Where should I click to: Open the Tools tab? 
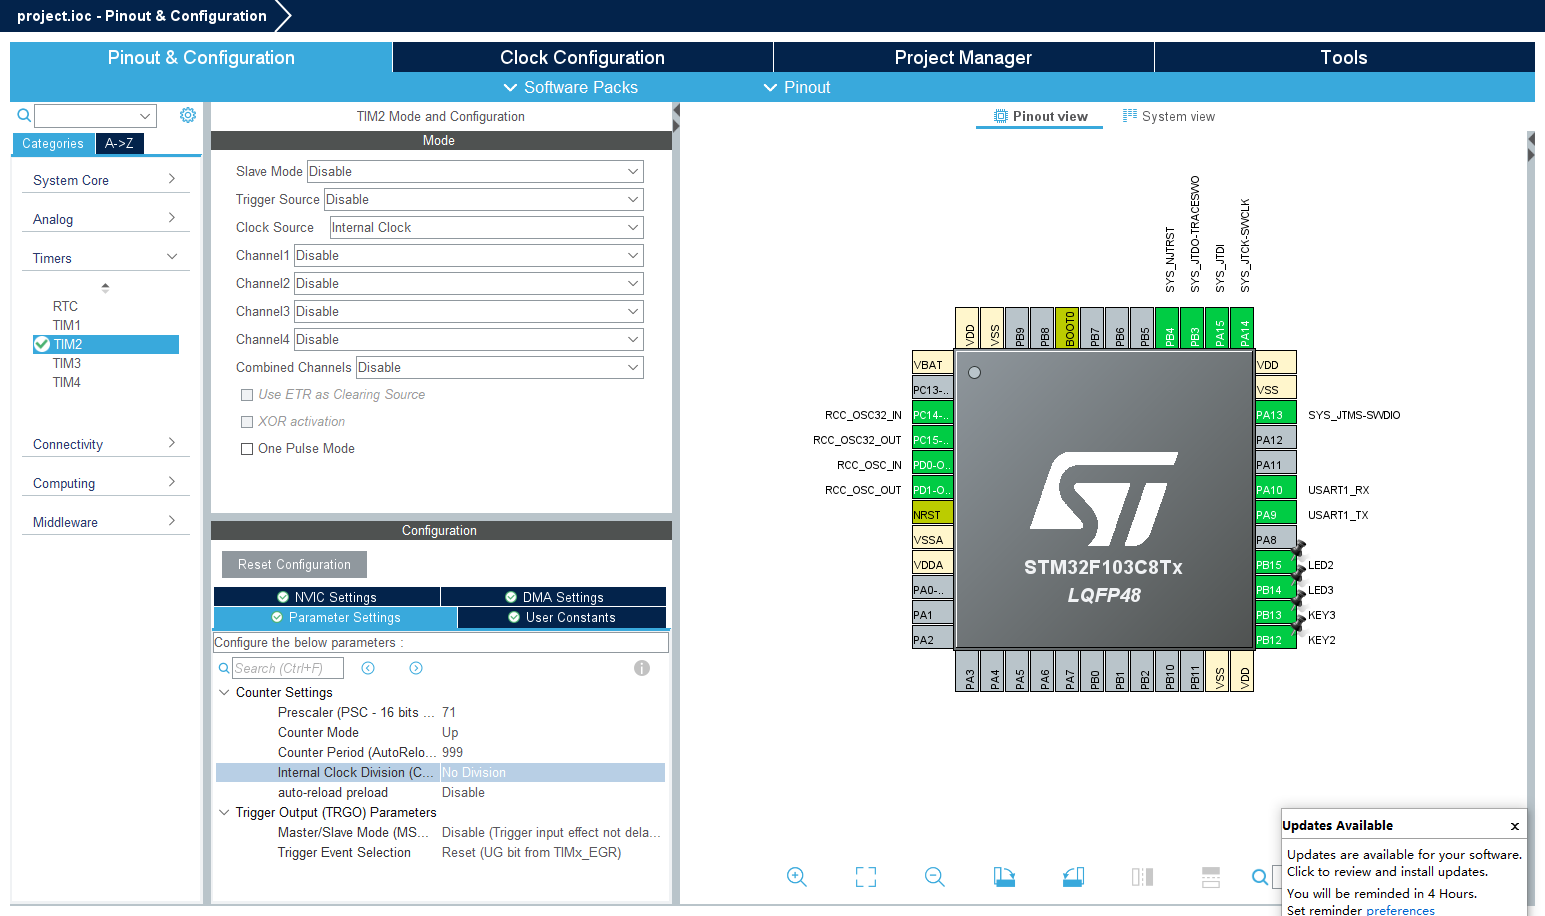point(1344,57)
